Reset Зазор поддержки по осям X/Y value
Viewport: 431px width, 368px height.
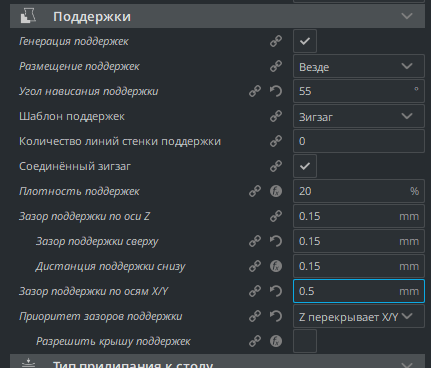(x=276, y=291)
